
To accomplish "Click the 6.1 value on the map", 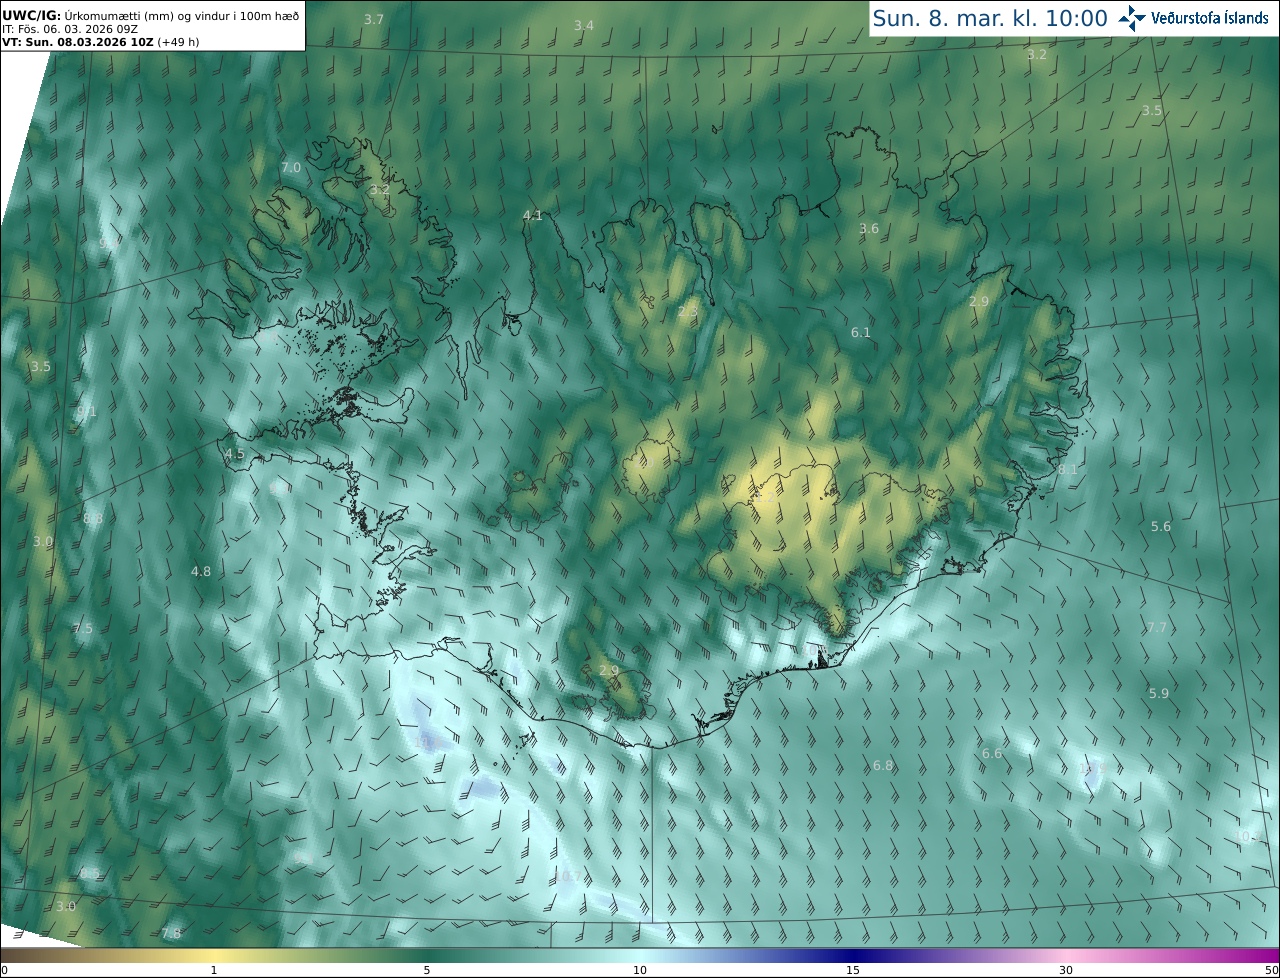I will tap(861, 333).
